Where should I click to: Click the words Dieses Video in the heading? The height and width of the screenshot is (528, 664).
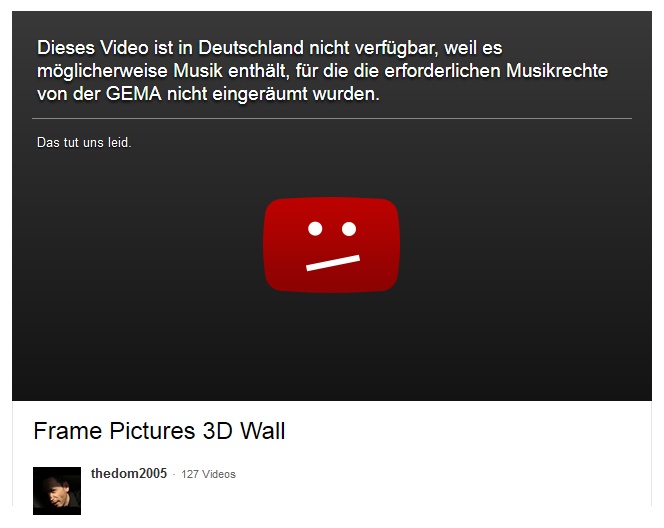93,47
